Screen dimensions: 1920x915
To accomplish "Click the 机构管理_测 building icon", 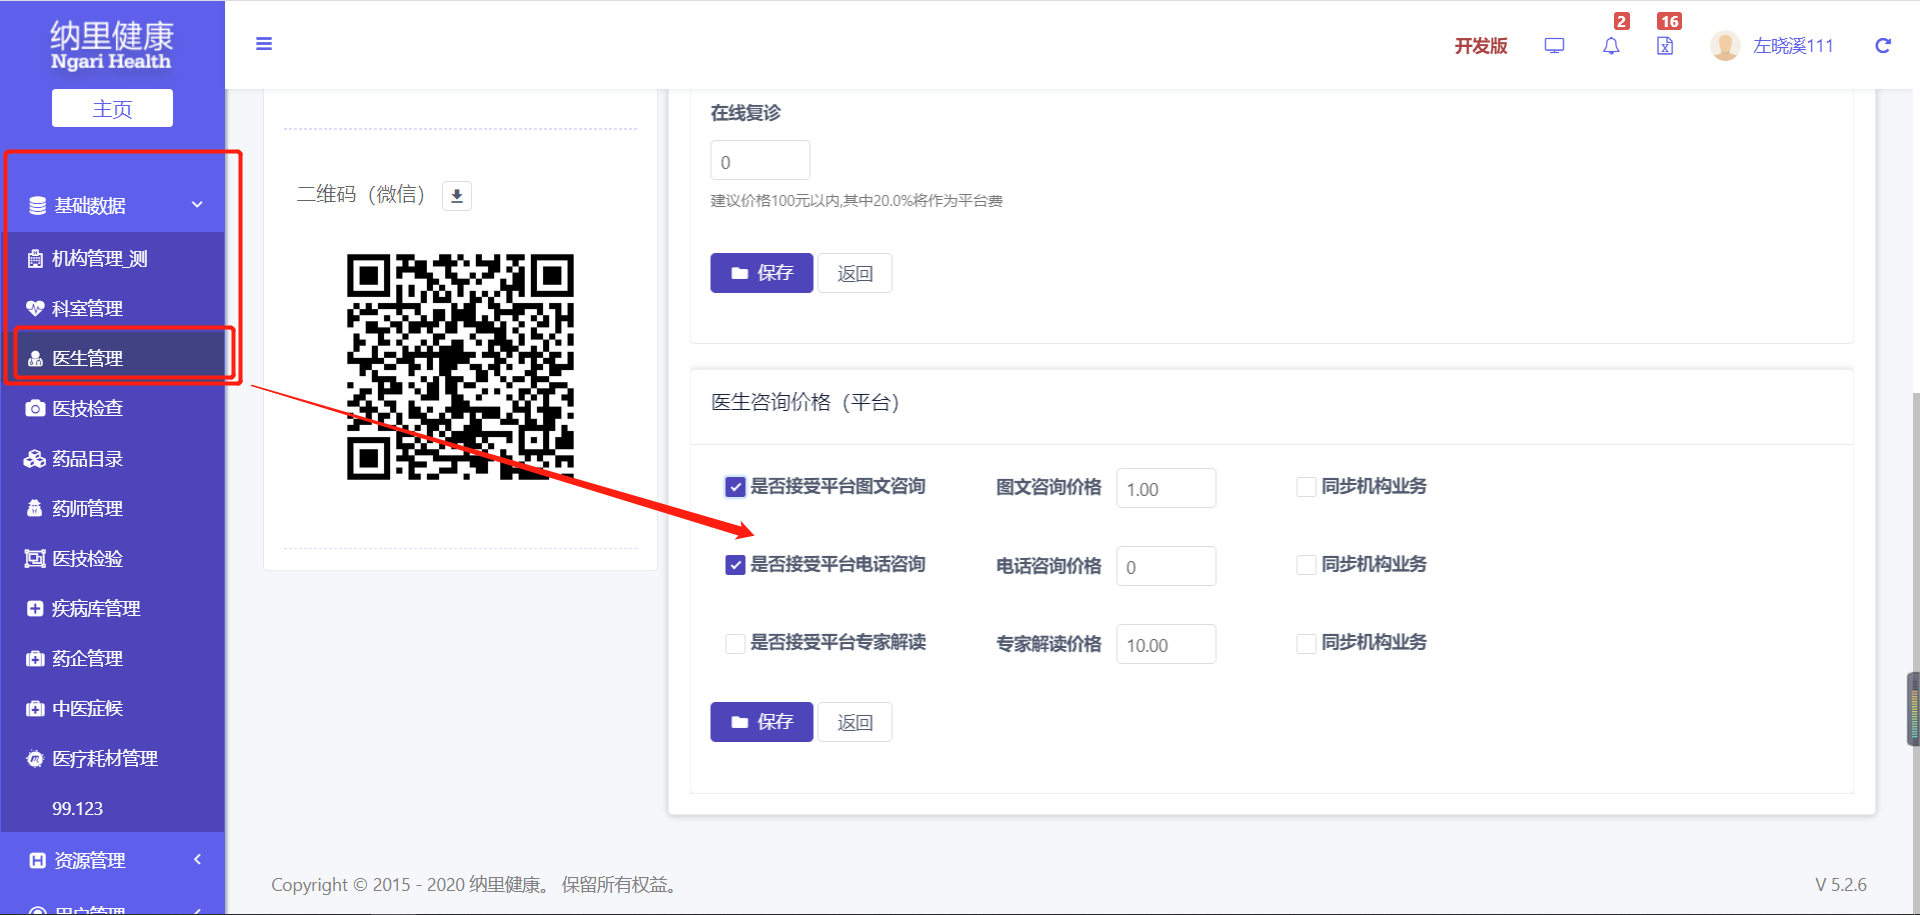I will (x=35, y=259).
